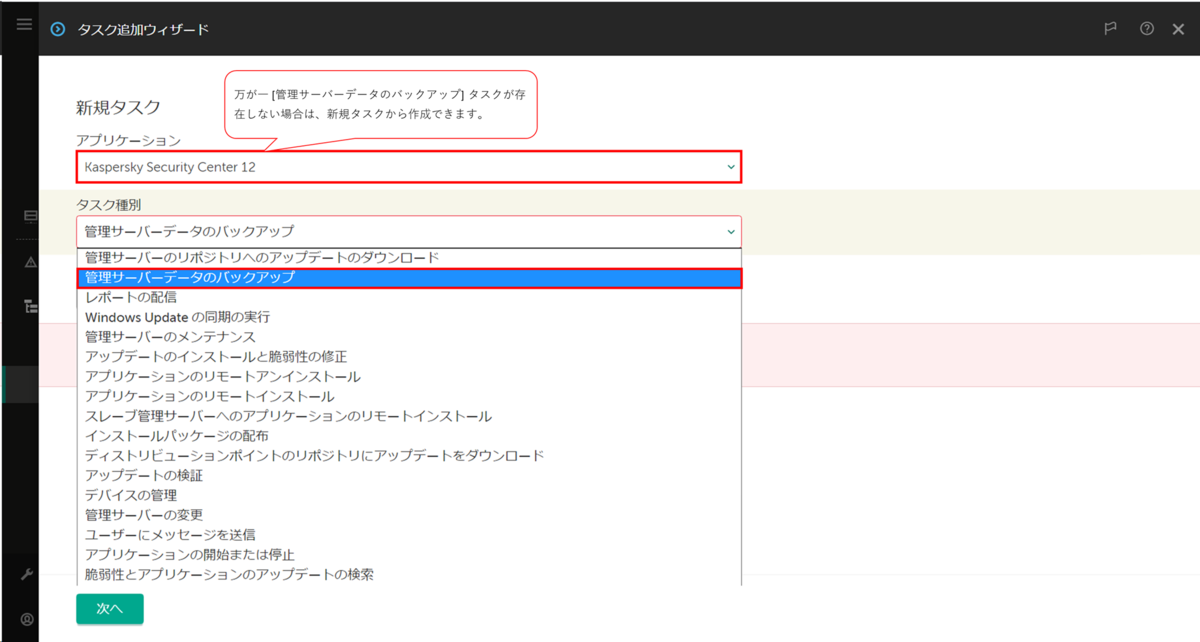Select ディストリビューションポイントのリポジトリにアップデートをダウンロード
The width and height of the screenshot is (1200, 642).
click(409, 456)
